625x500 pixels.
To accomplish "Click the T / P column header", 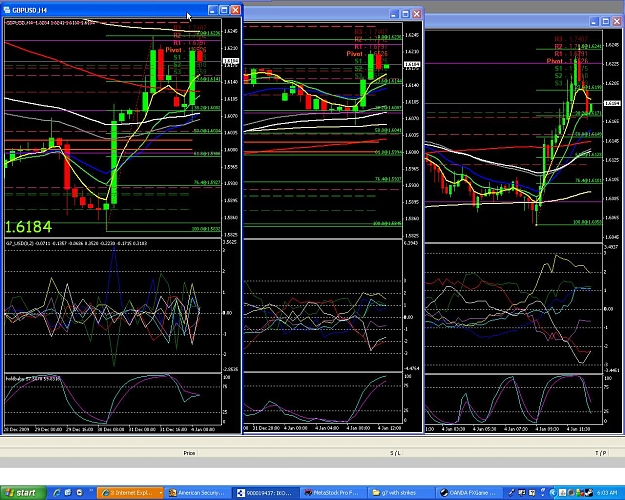I will point(601,453).
